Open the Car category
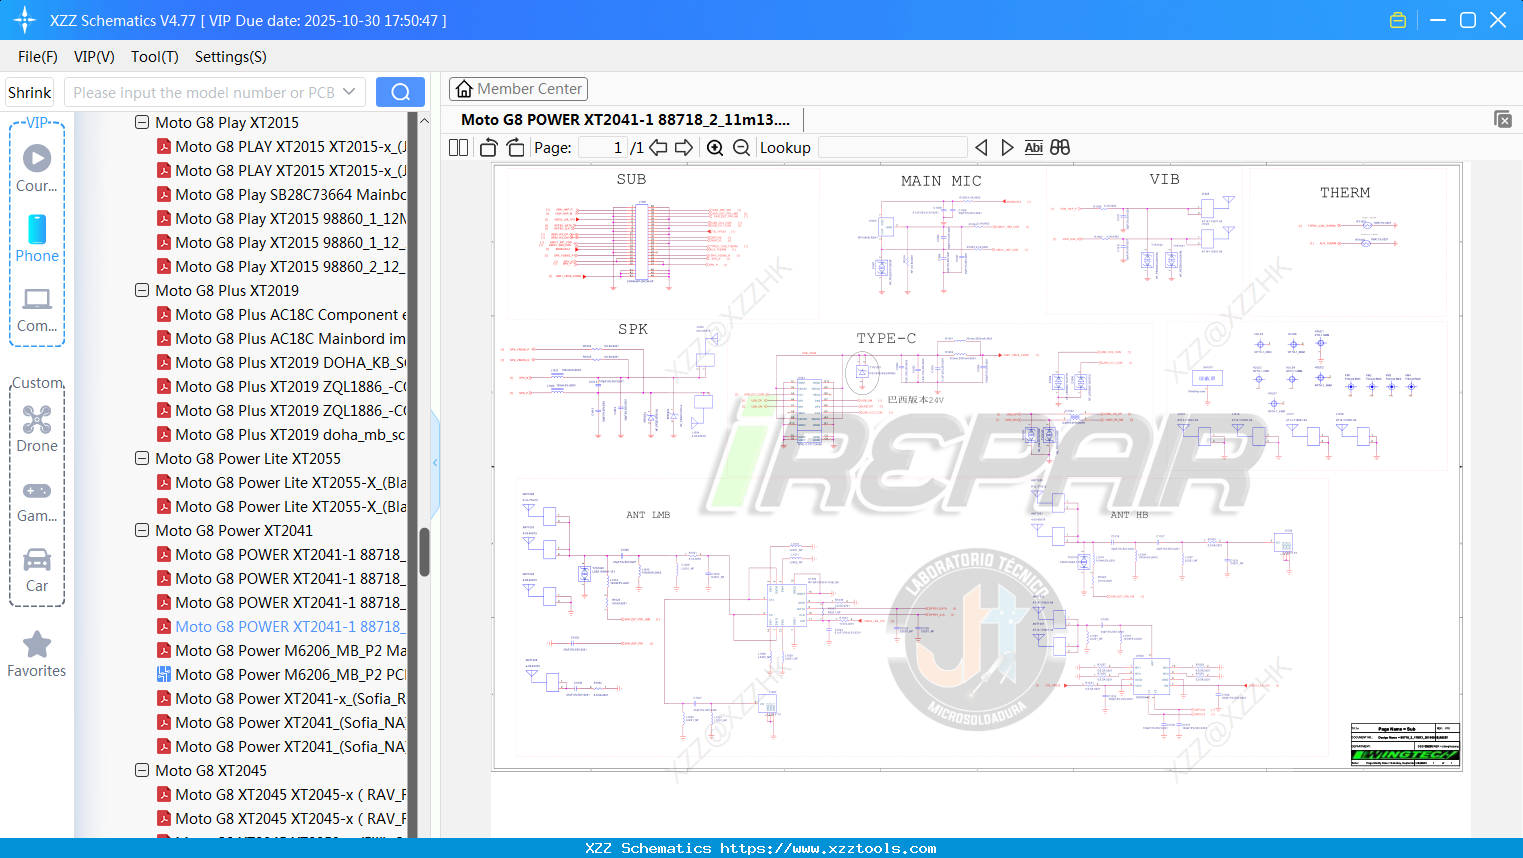The width and height of the screenshot is (1523, 858). coord(37,570)
